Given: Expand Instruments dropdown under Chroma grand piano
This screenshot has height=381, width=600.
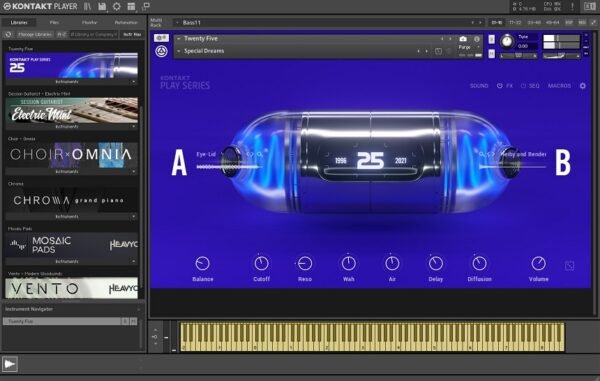Looking at the screenshot, I should click(x=72, y=217).
